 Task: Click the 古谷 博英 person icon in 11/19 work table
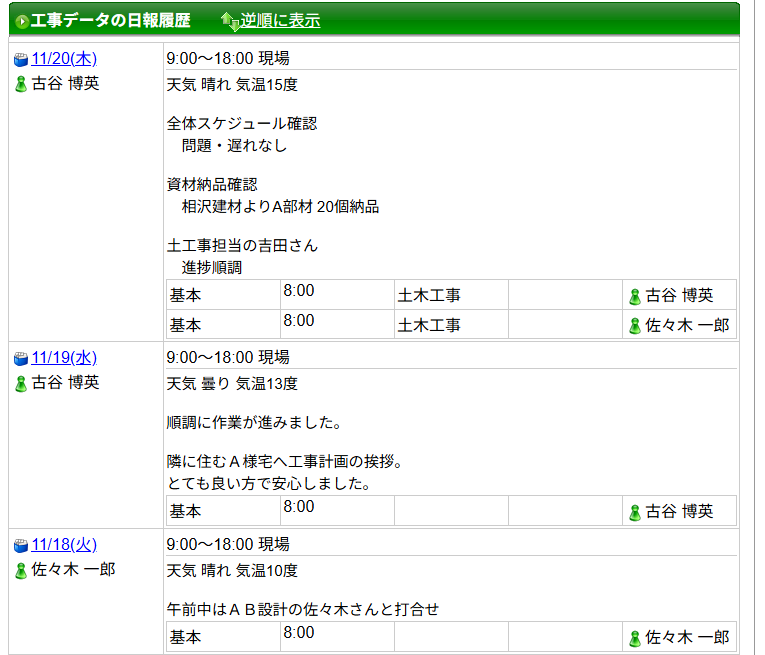(634, 512)
